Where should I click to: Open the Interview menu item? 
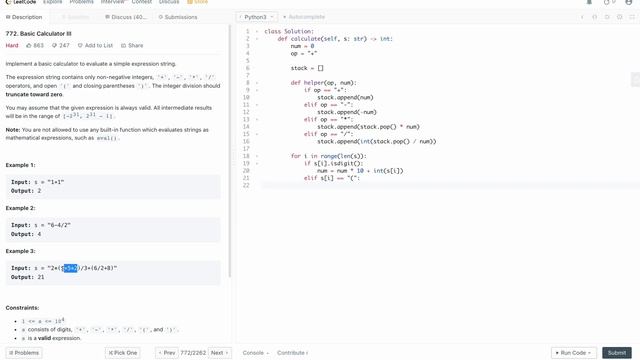point(113,2)
